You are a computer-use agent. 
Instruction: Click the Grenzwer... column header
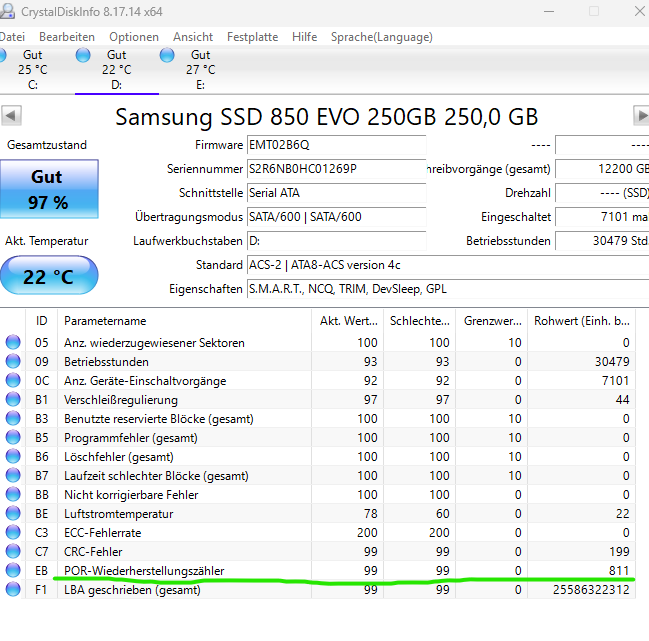pyautogui.click(x=491, y=321)
